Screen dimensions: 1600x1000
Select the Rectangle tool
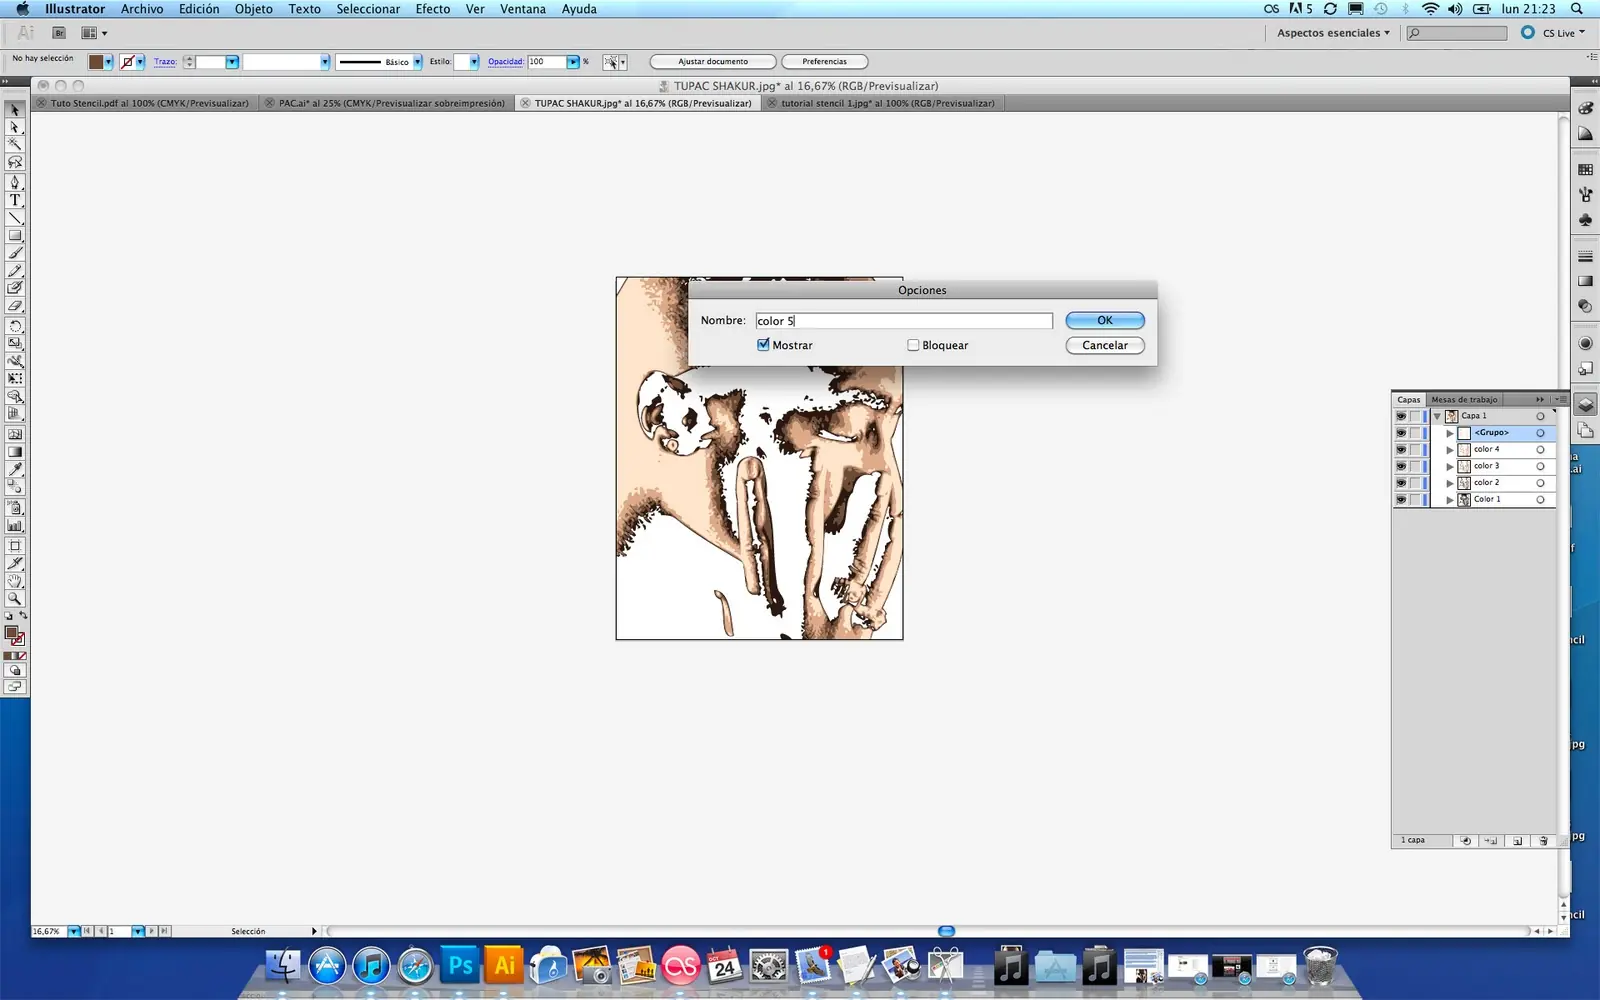pyautogui.click(x=15, y=236)
